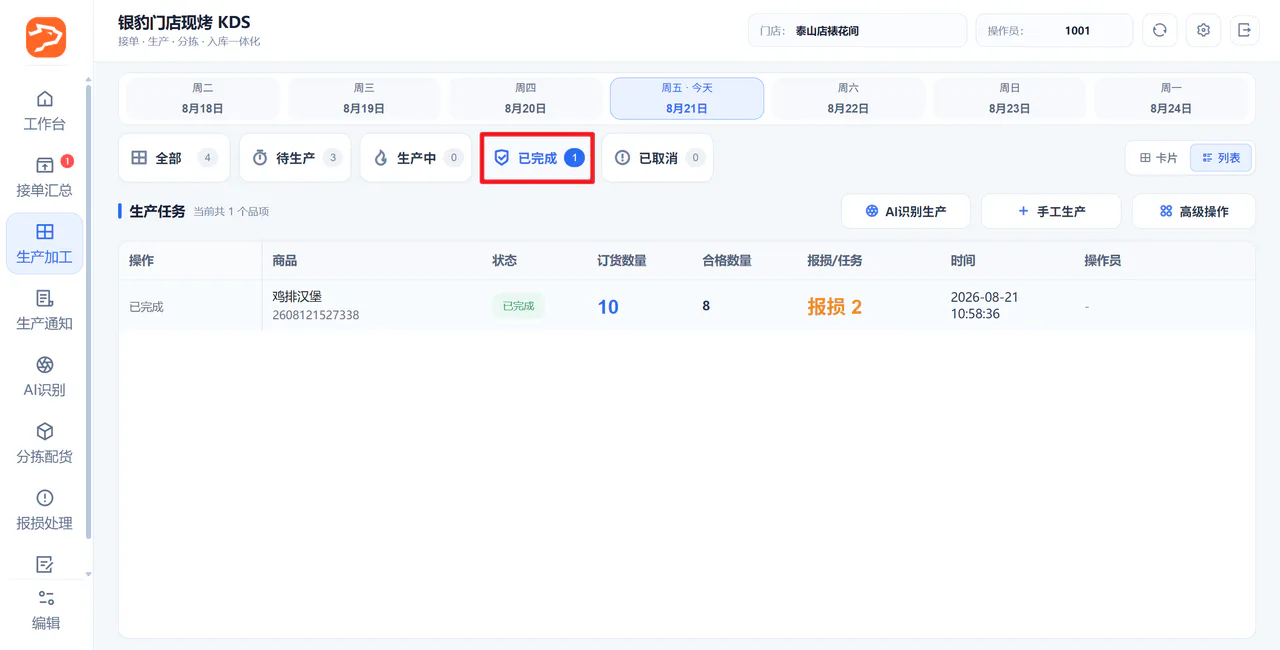Image resolution: width=1280 pixels, height=650 pixels.
Task: Filter by 待生产 status
Action: click(x=295, y=158)
